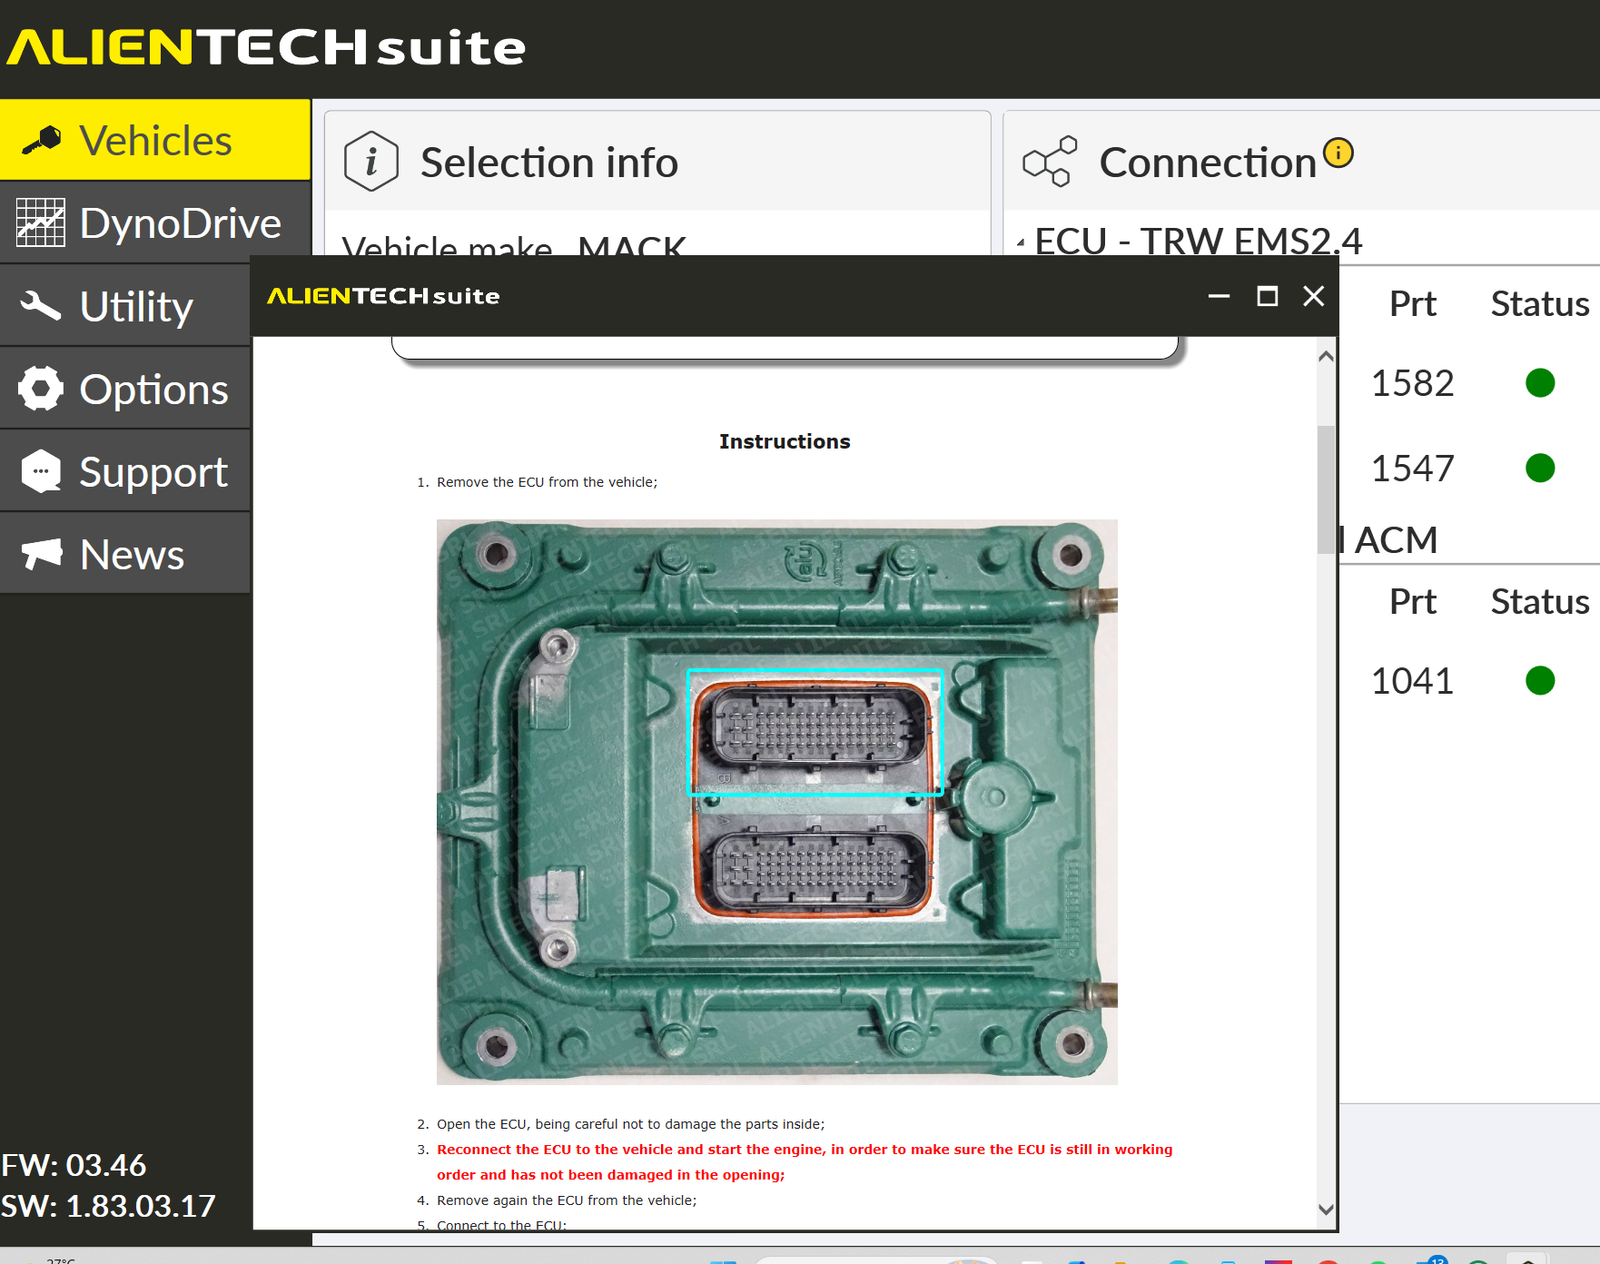
Task: Select the protocol 1547 row number
Action: pyautogui.click(x=1412, y=468)
